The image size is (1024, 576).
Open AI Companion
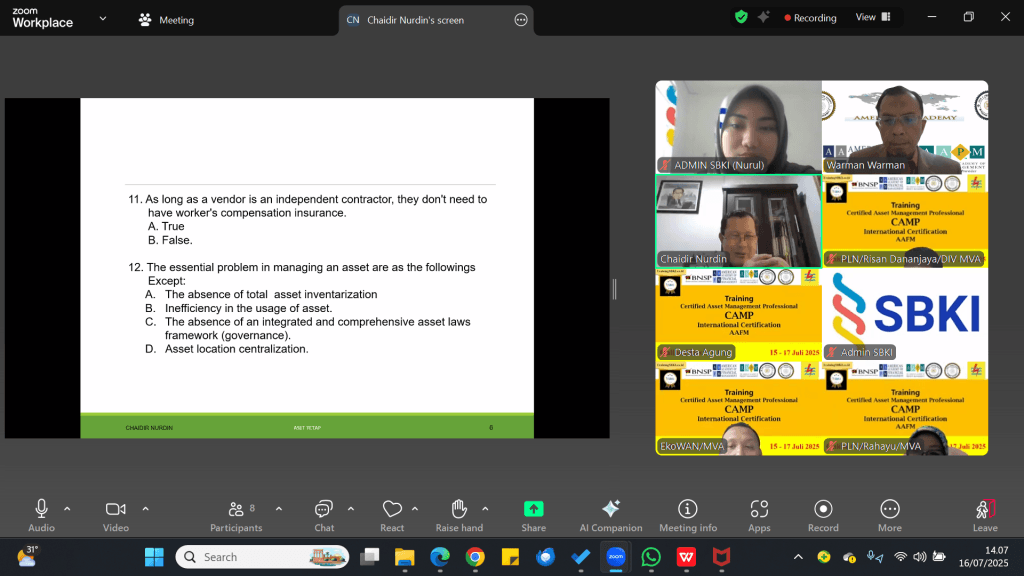tap(611, 515)
